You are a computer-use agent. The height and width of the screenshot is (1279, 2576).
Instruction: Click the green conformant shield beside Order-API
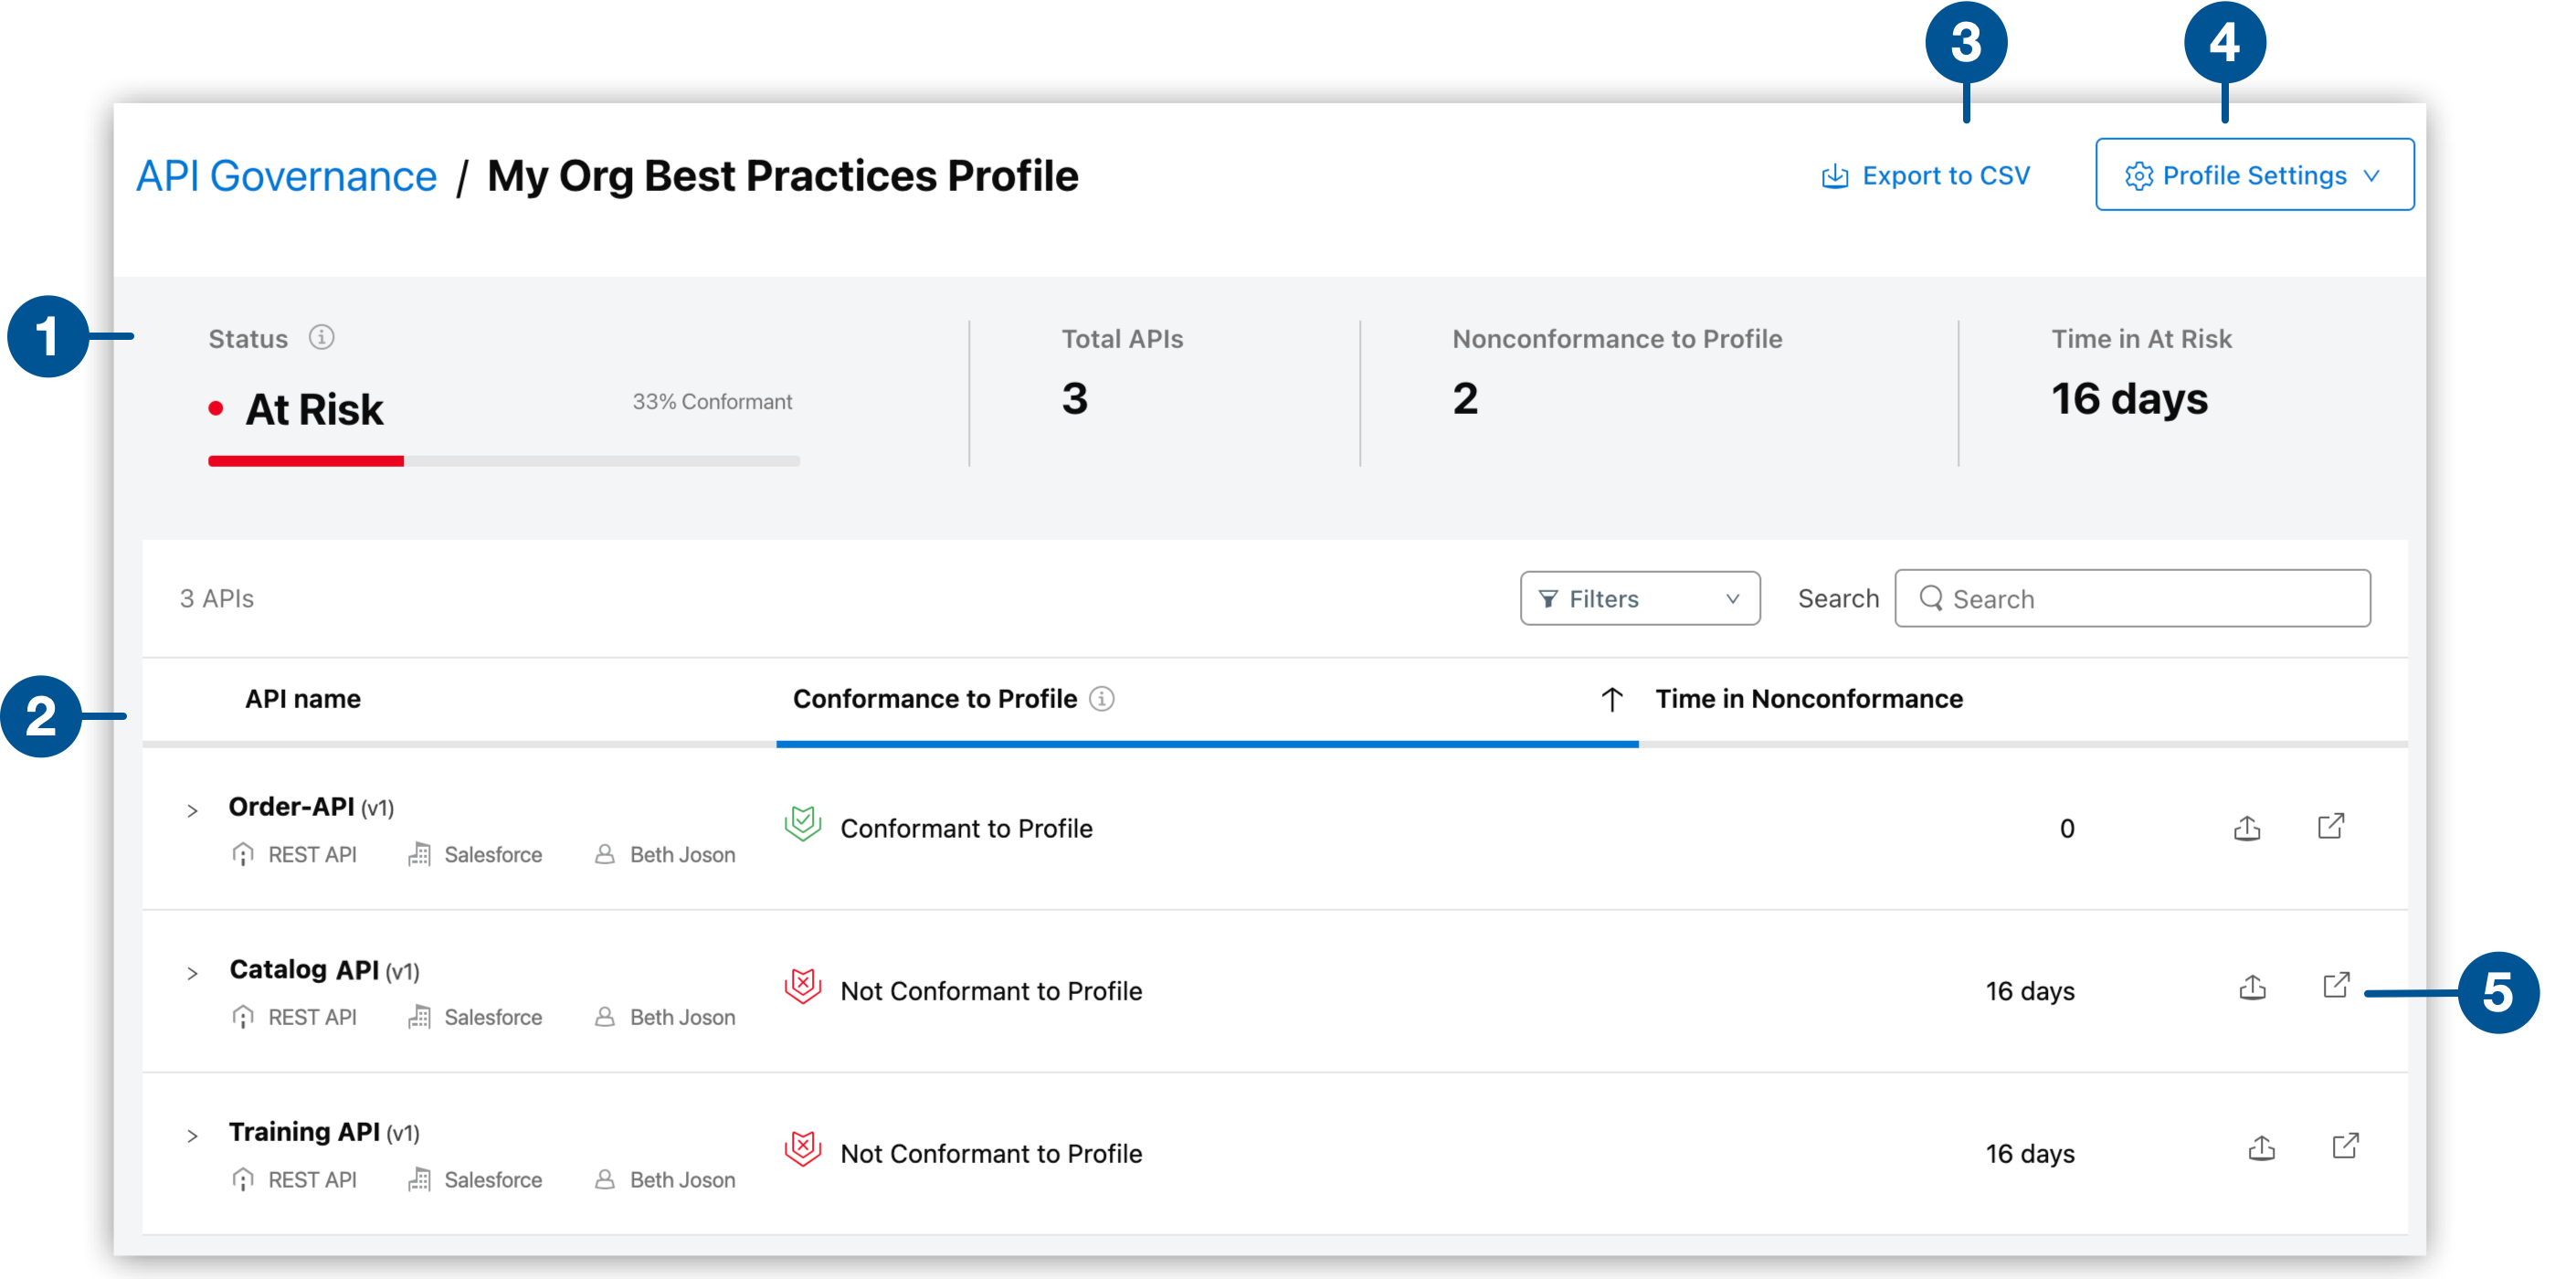[803, 825]
